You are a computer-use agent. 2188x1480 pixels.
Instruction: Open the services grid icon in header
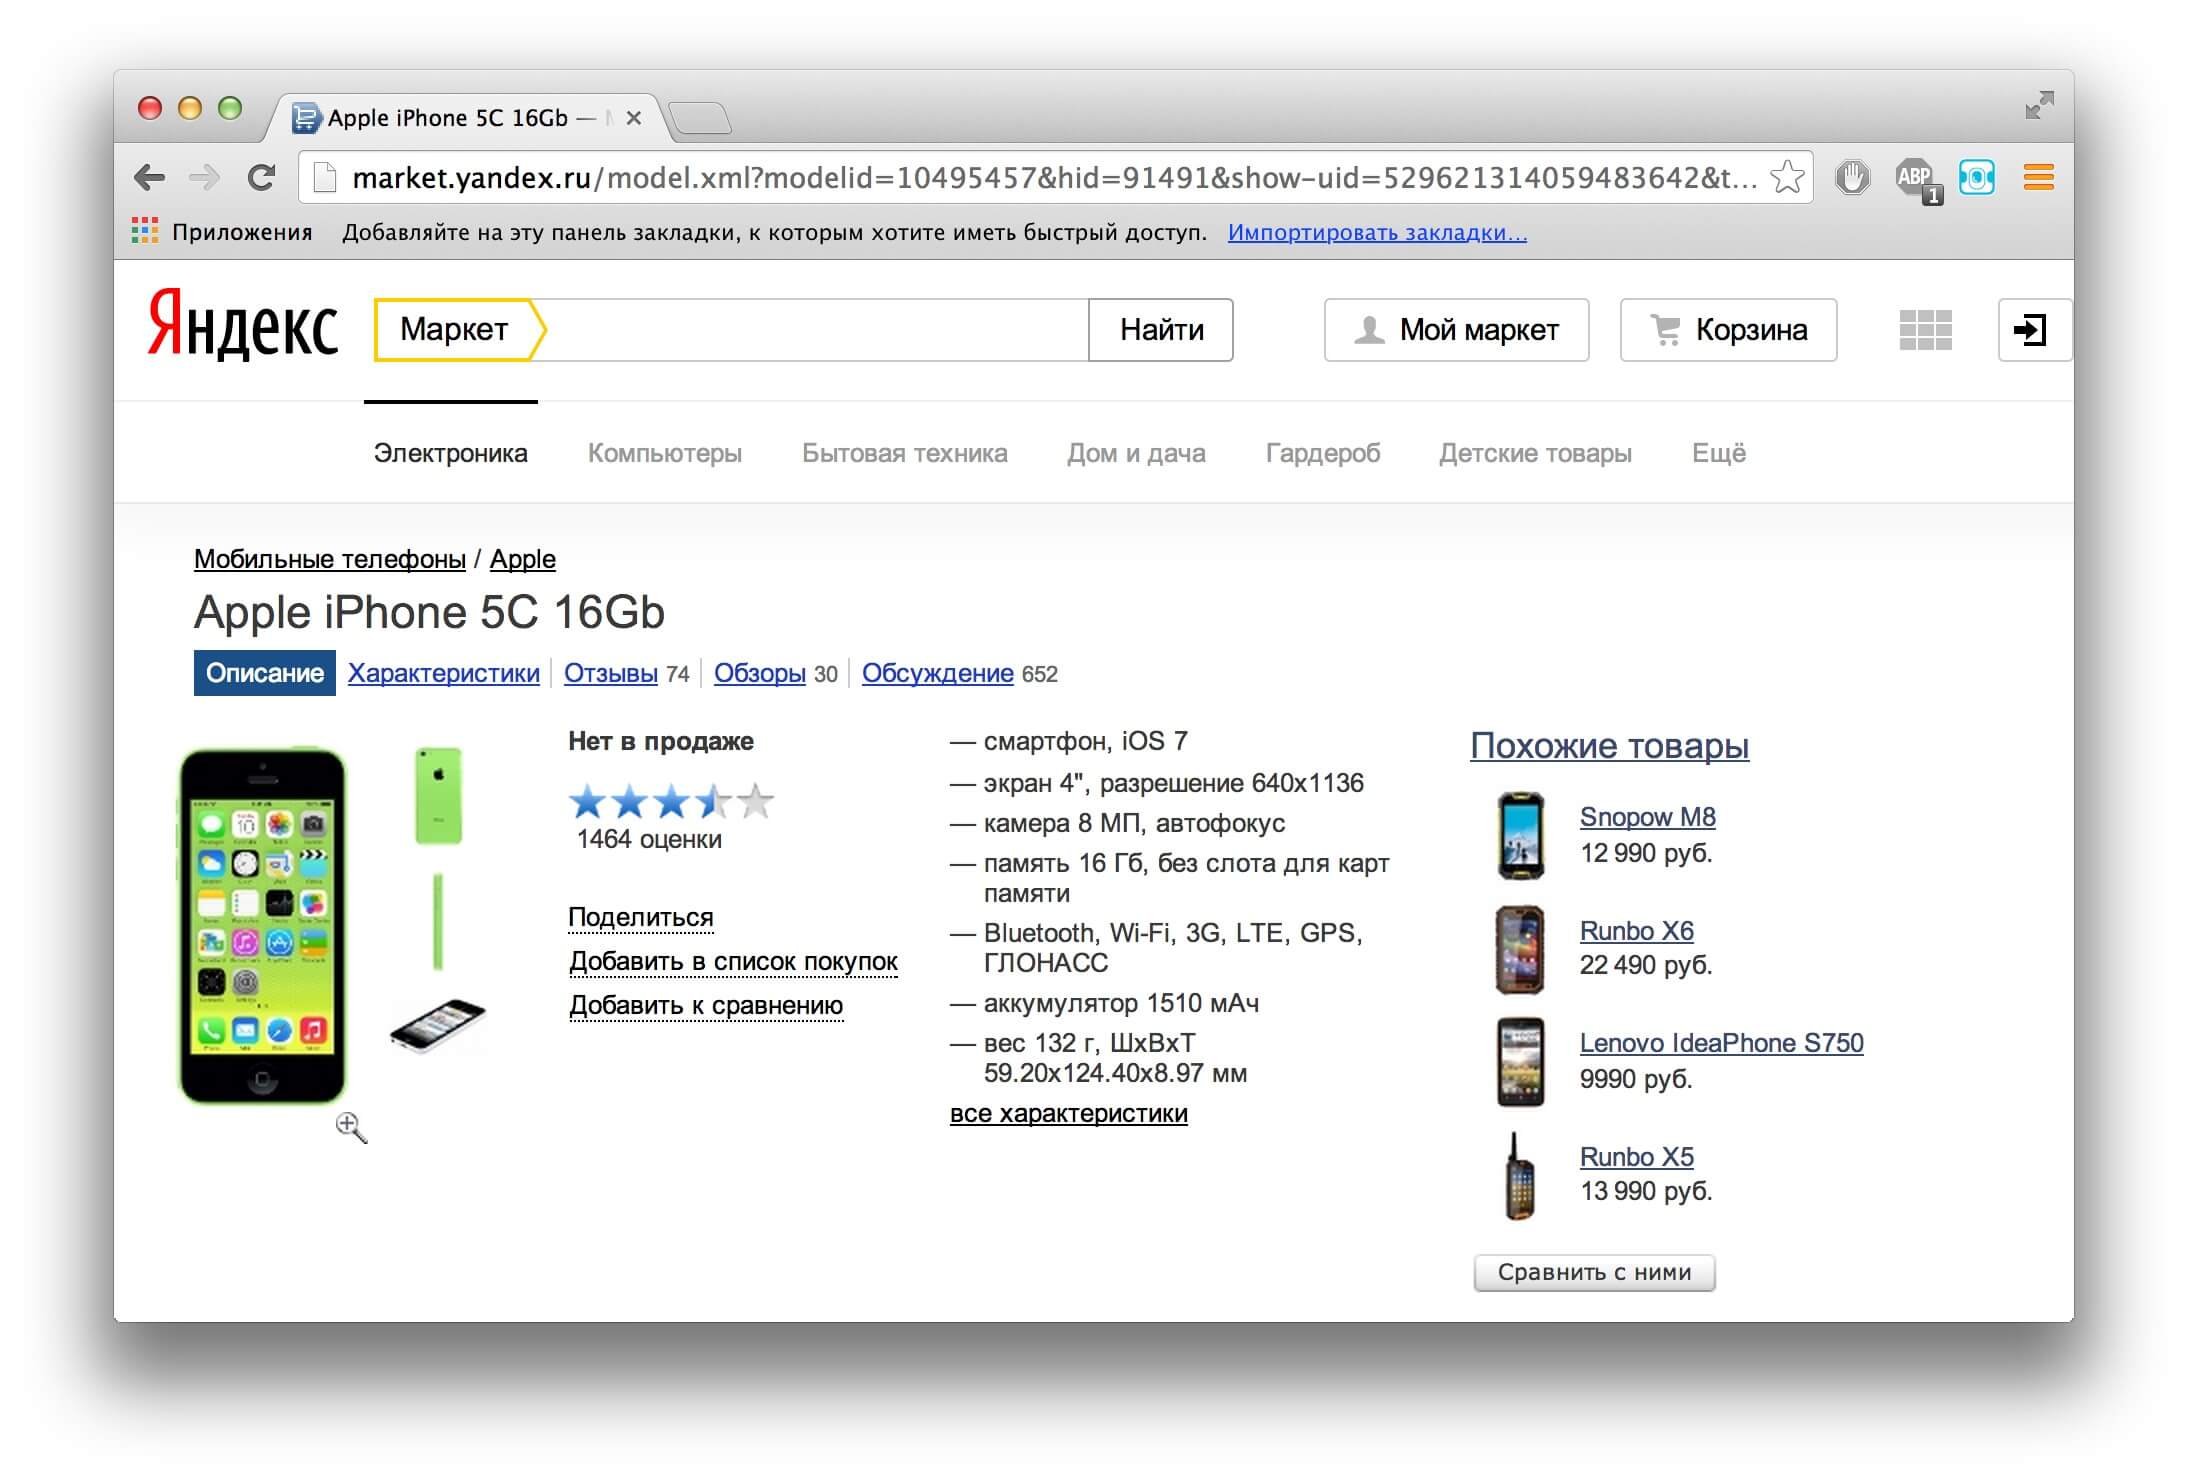(x=1925, y=330)
